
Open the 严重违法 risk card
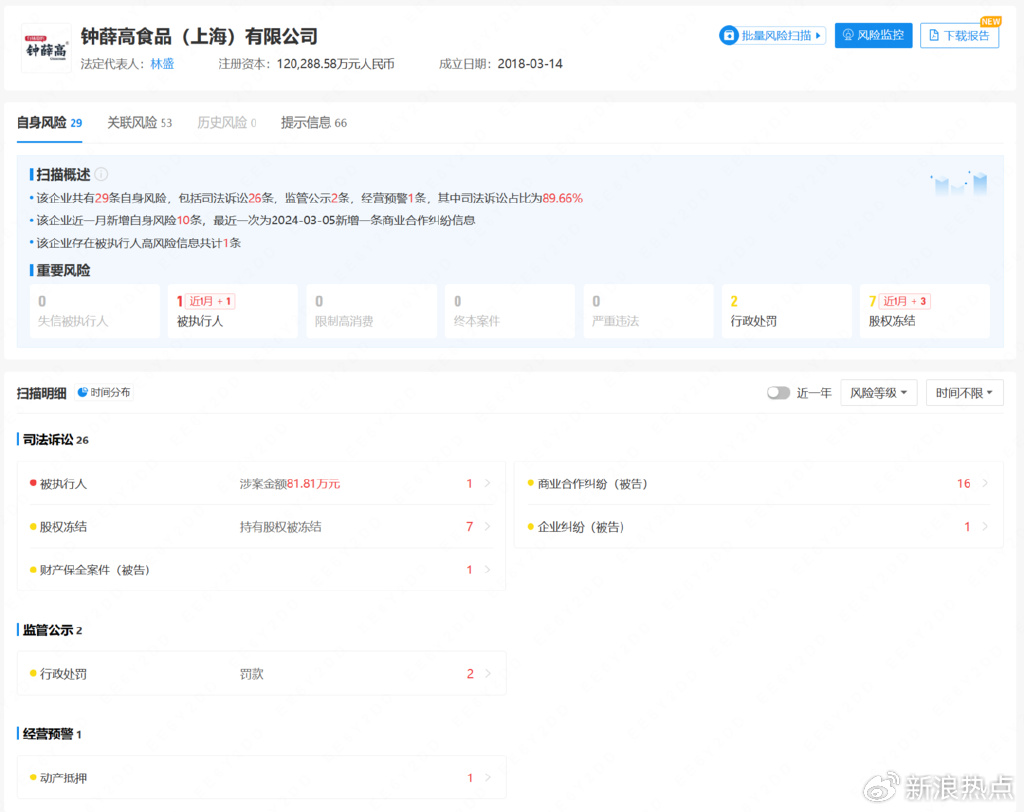pyautogui.click(x=648, y=311)
